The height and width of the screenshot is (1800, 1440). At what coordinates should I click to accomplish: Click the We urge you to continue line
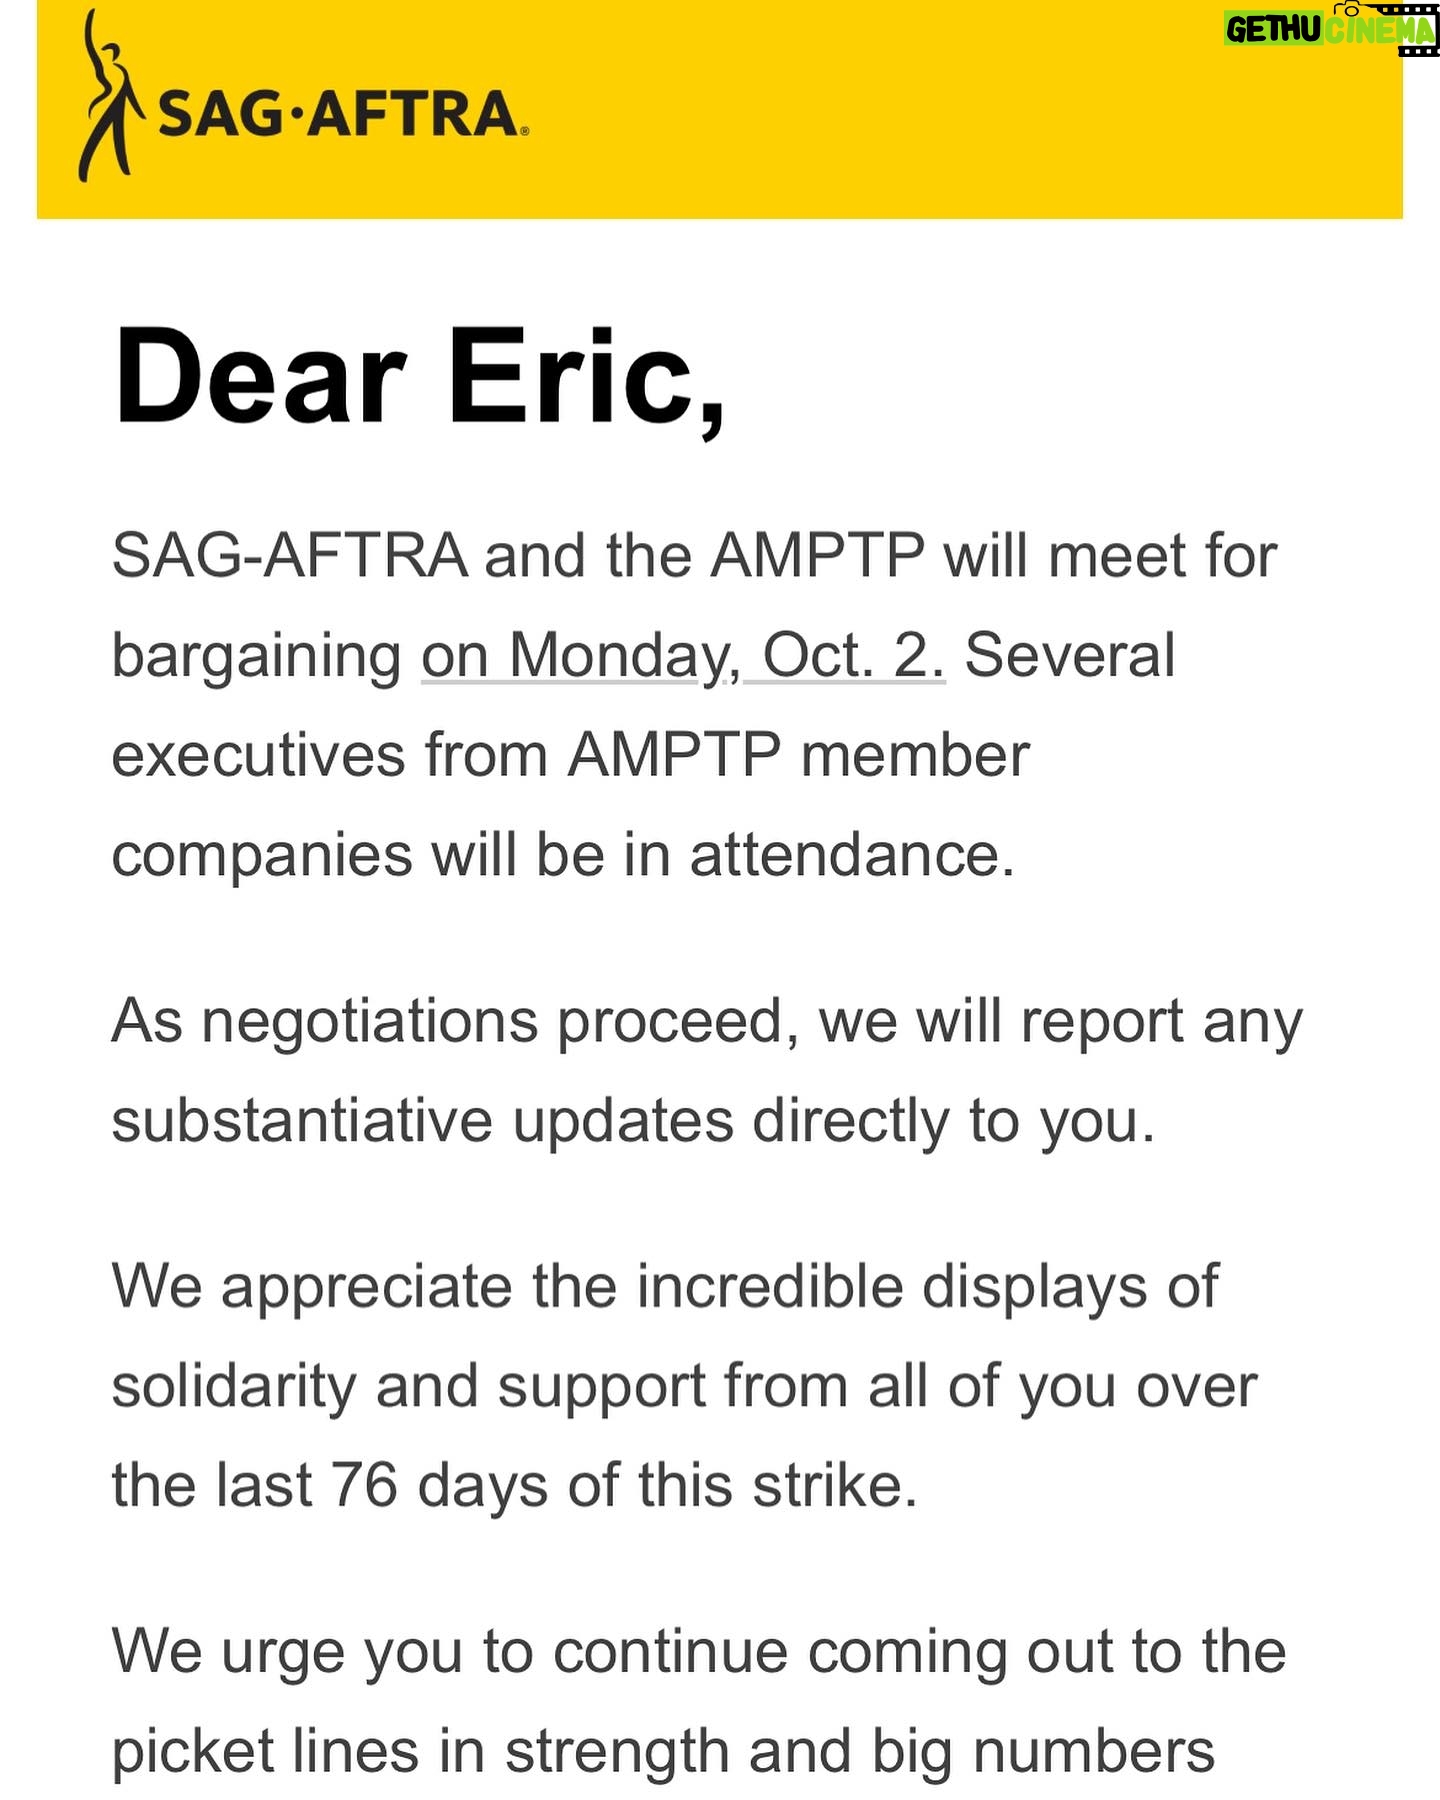pyautogui.click(x=698, y=1651)
